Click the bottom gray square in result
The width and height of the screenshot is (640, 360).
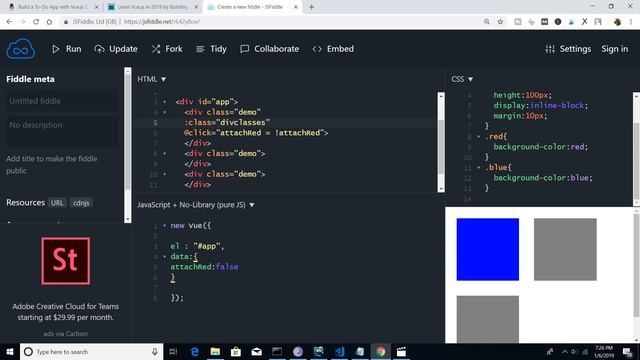click(x=488, y=319)
